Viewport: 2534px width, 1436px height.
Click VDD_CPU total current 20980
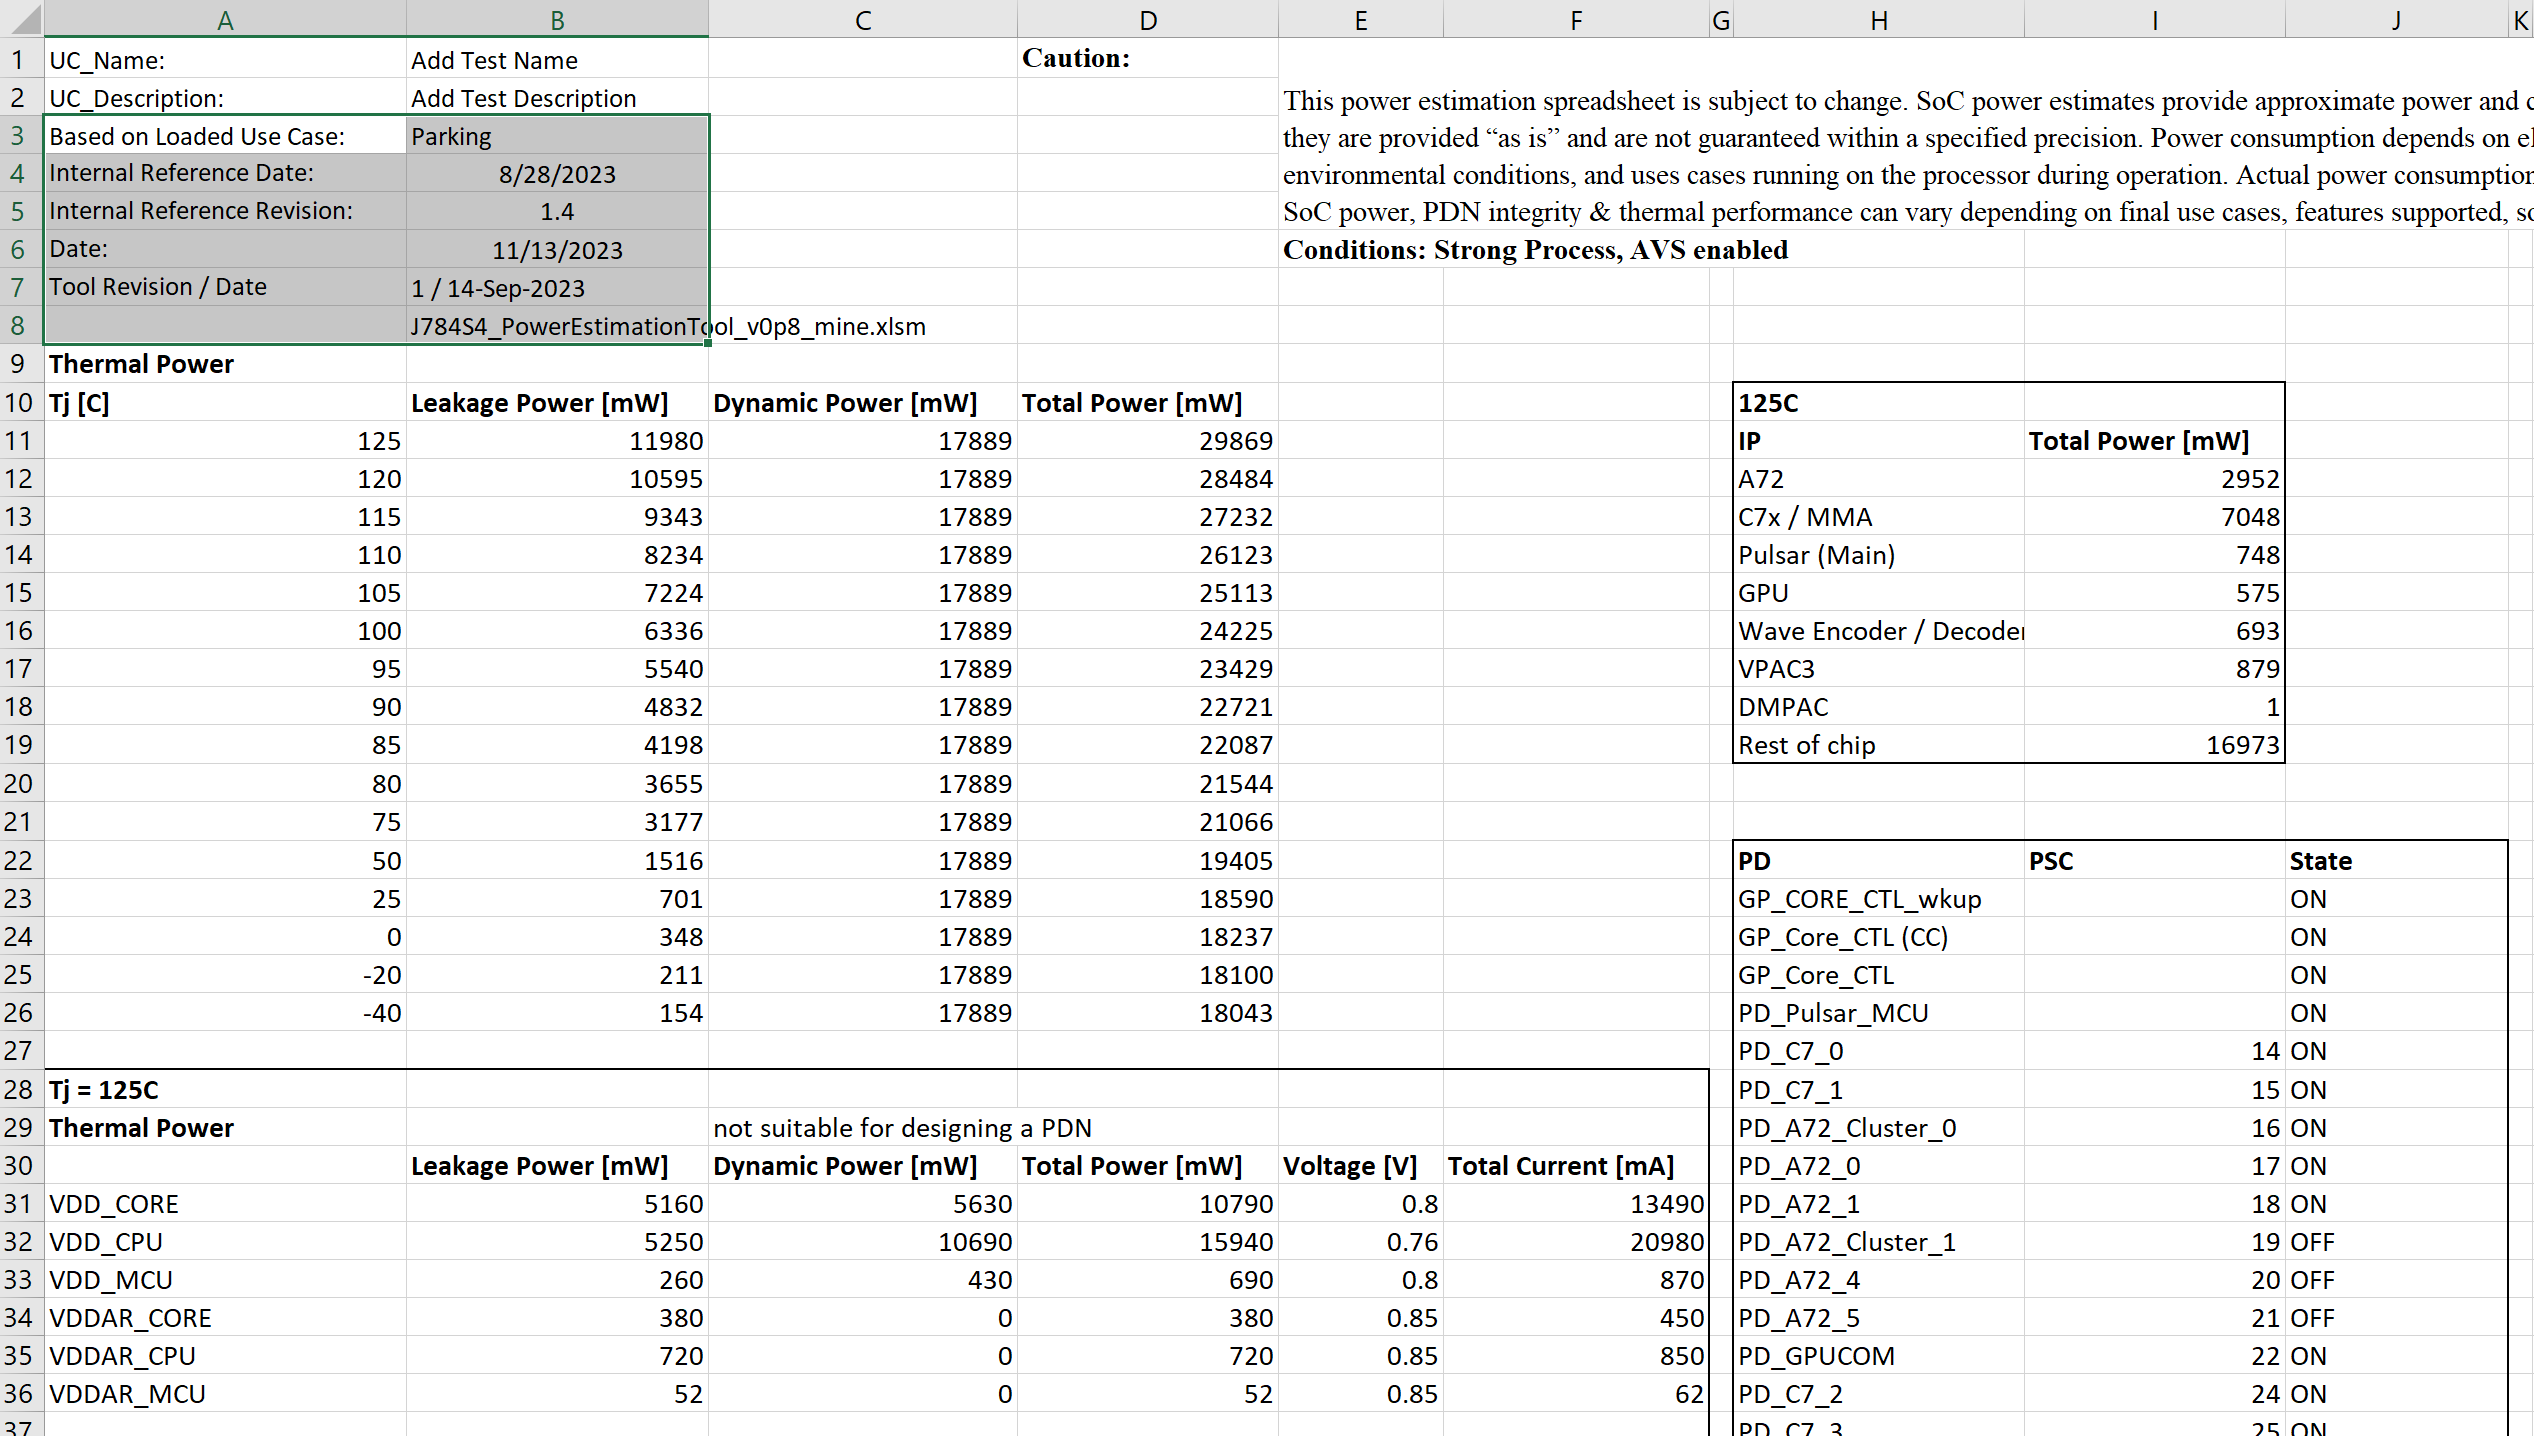tap(1576, 1242)
